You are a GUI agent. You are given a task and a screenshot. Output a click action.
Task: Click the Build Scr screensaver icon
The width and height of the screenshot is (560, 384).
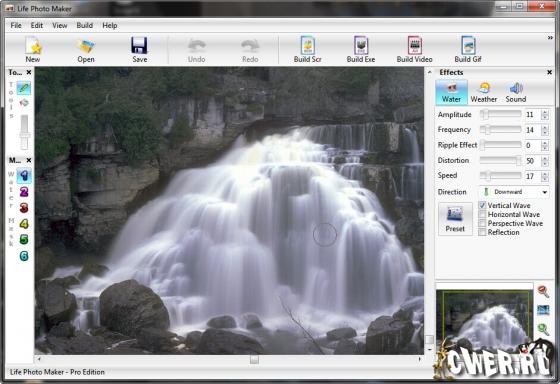[308, 49]
